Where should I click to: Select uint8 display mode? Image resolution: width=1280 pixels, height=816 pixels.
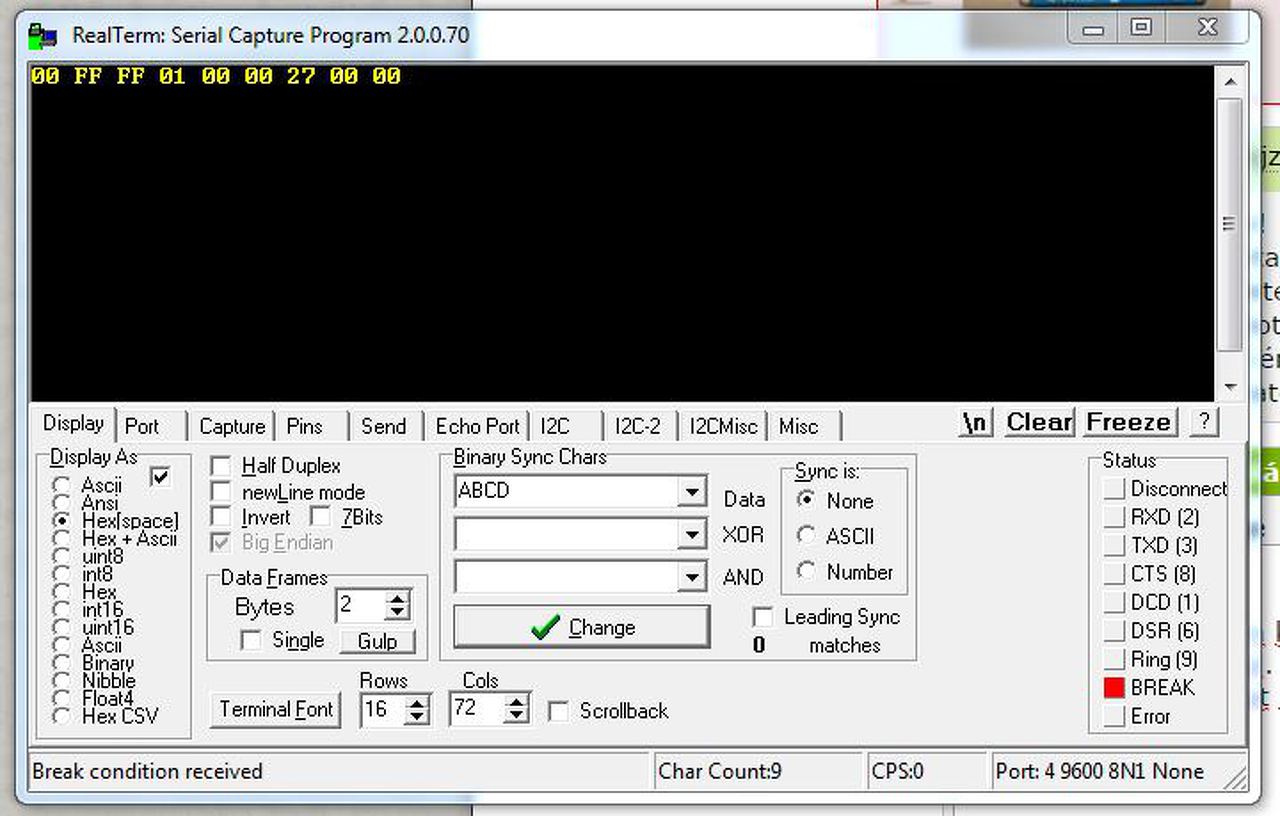tap(62, 557)
